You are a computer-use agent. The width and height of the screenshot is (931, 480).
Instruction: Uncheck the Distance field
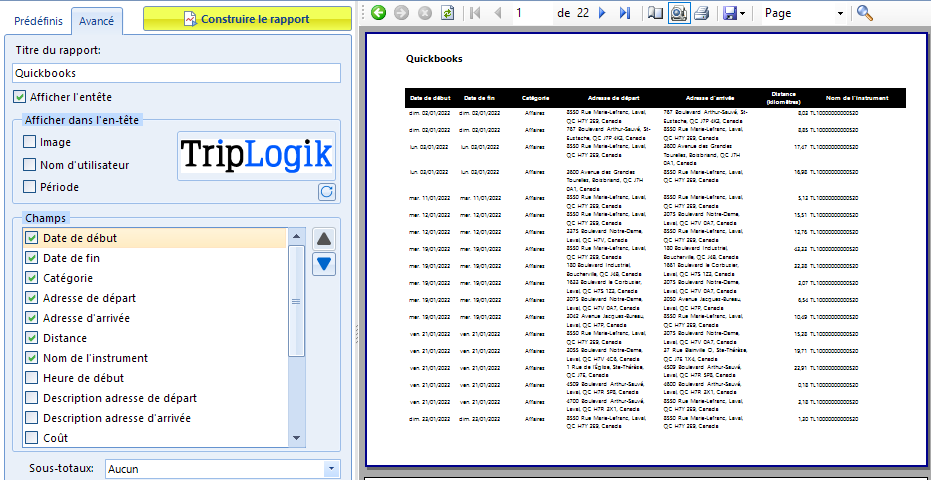click(31, 338)
